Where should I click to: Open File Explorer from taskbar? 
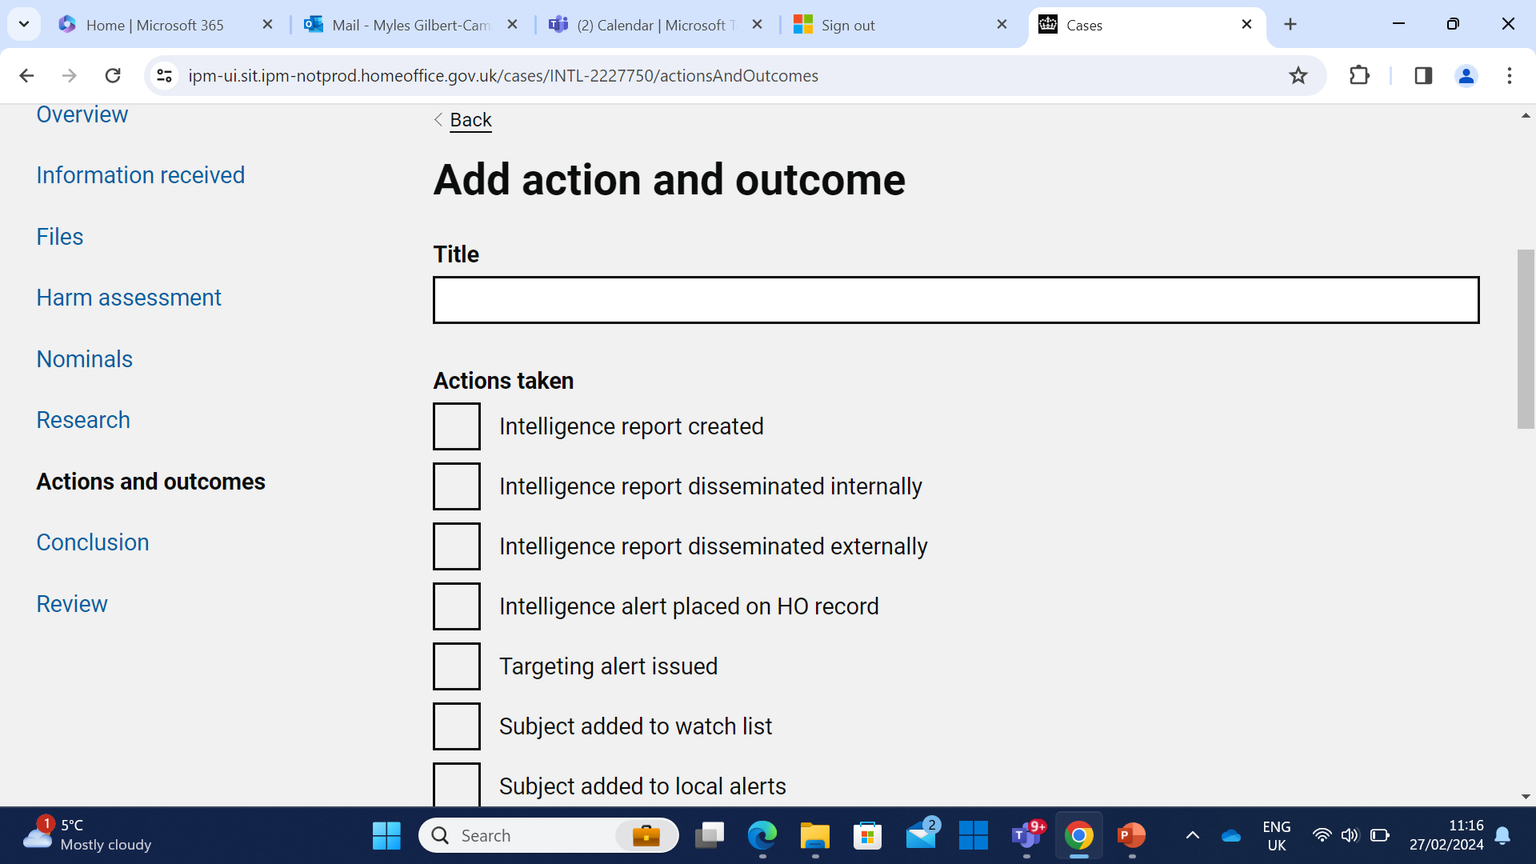coord(815,835)
